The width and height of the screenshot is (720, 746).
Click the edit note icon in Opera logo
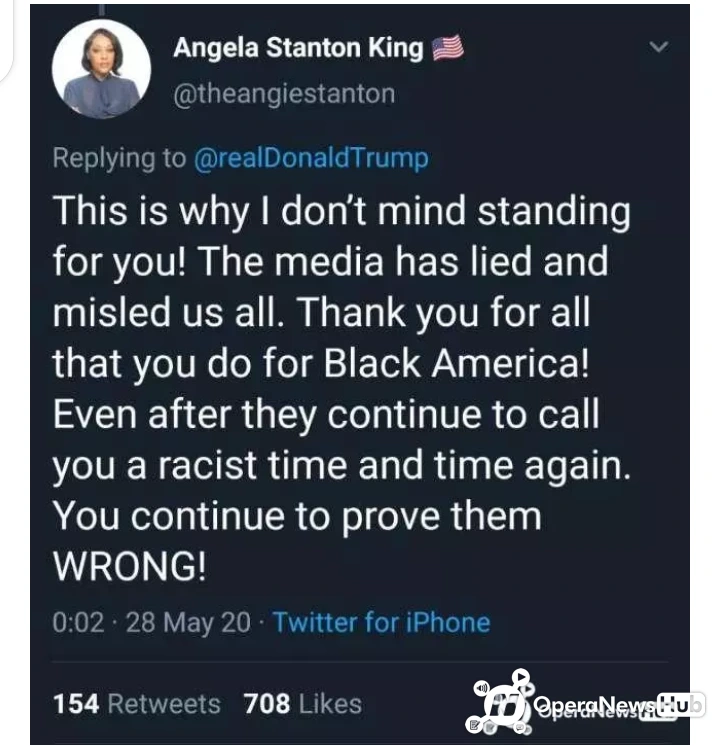coord(474,725)
